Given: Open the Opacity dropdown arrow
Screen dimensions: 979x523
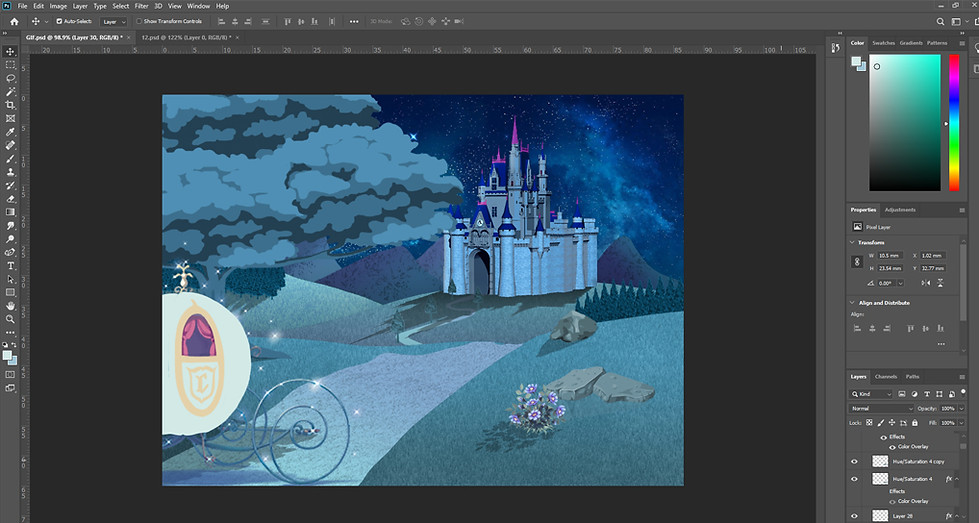Looking at the screenshot, I should coord(961,408).
